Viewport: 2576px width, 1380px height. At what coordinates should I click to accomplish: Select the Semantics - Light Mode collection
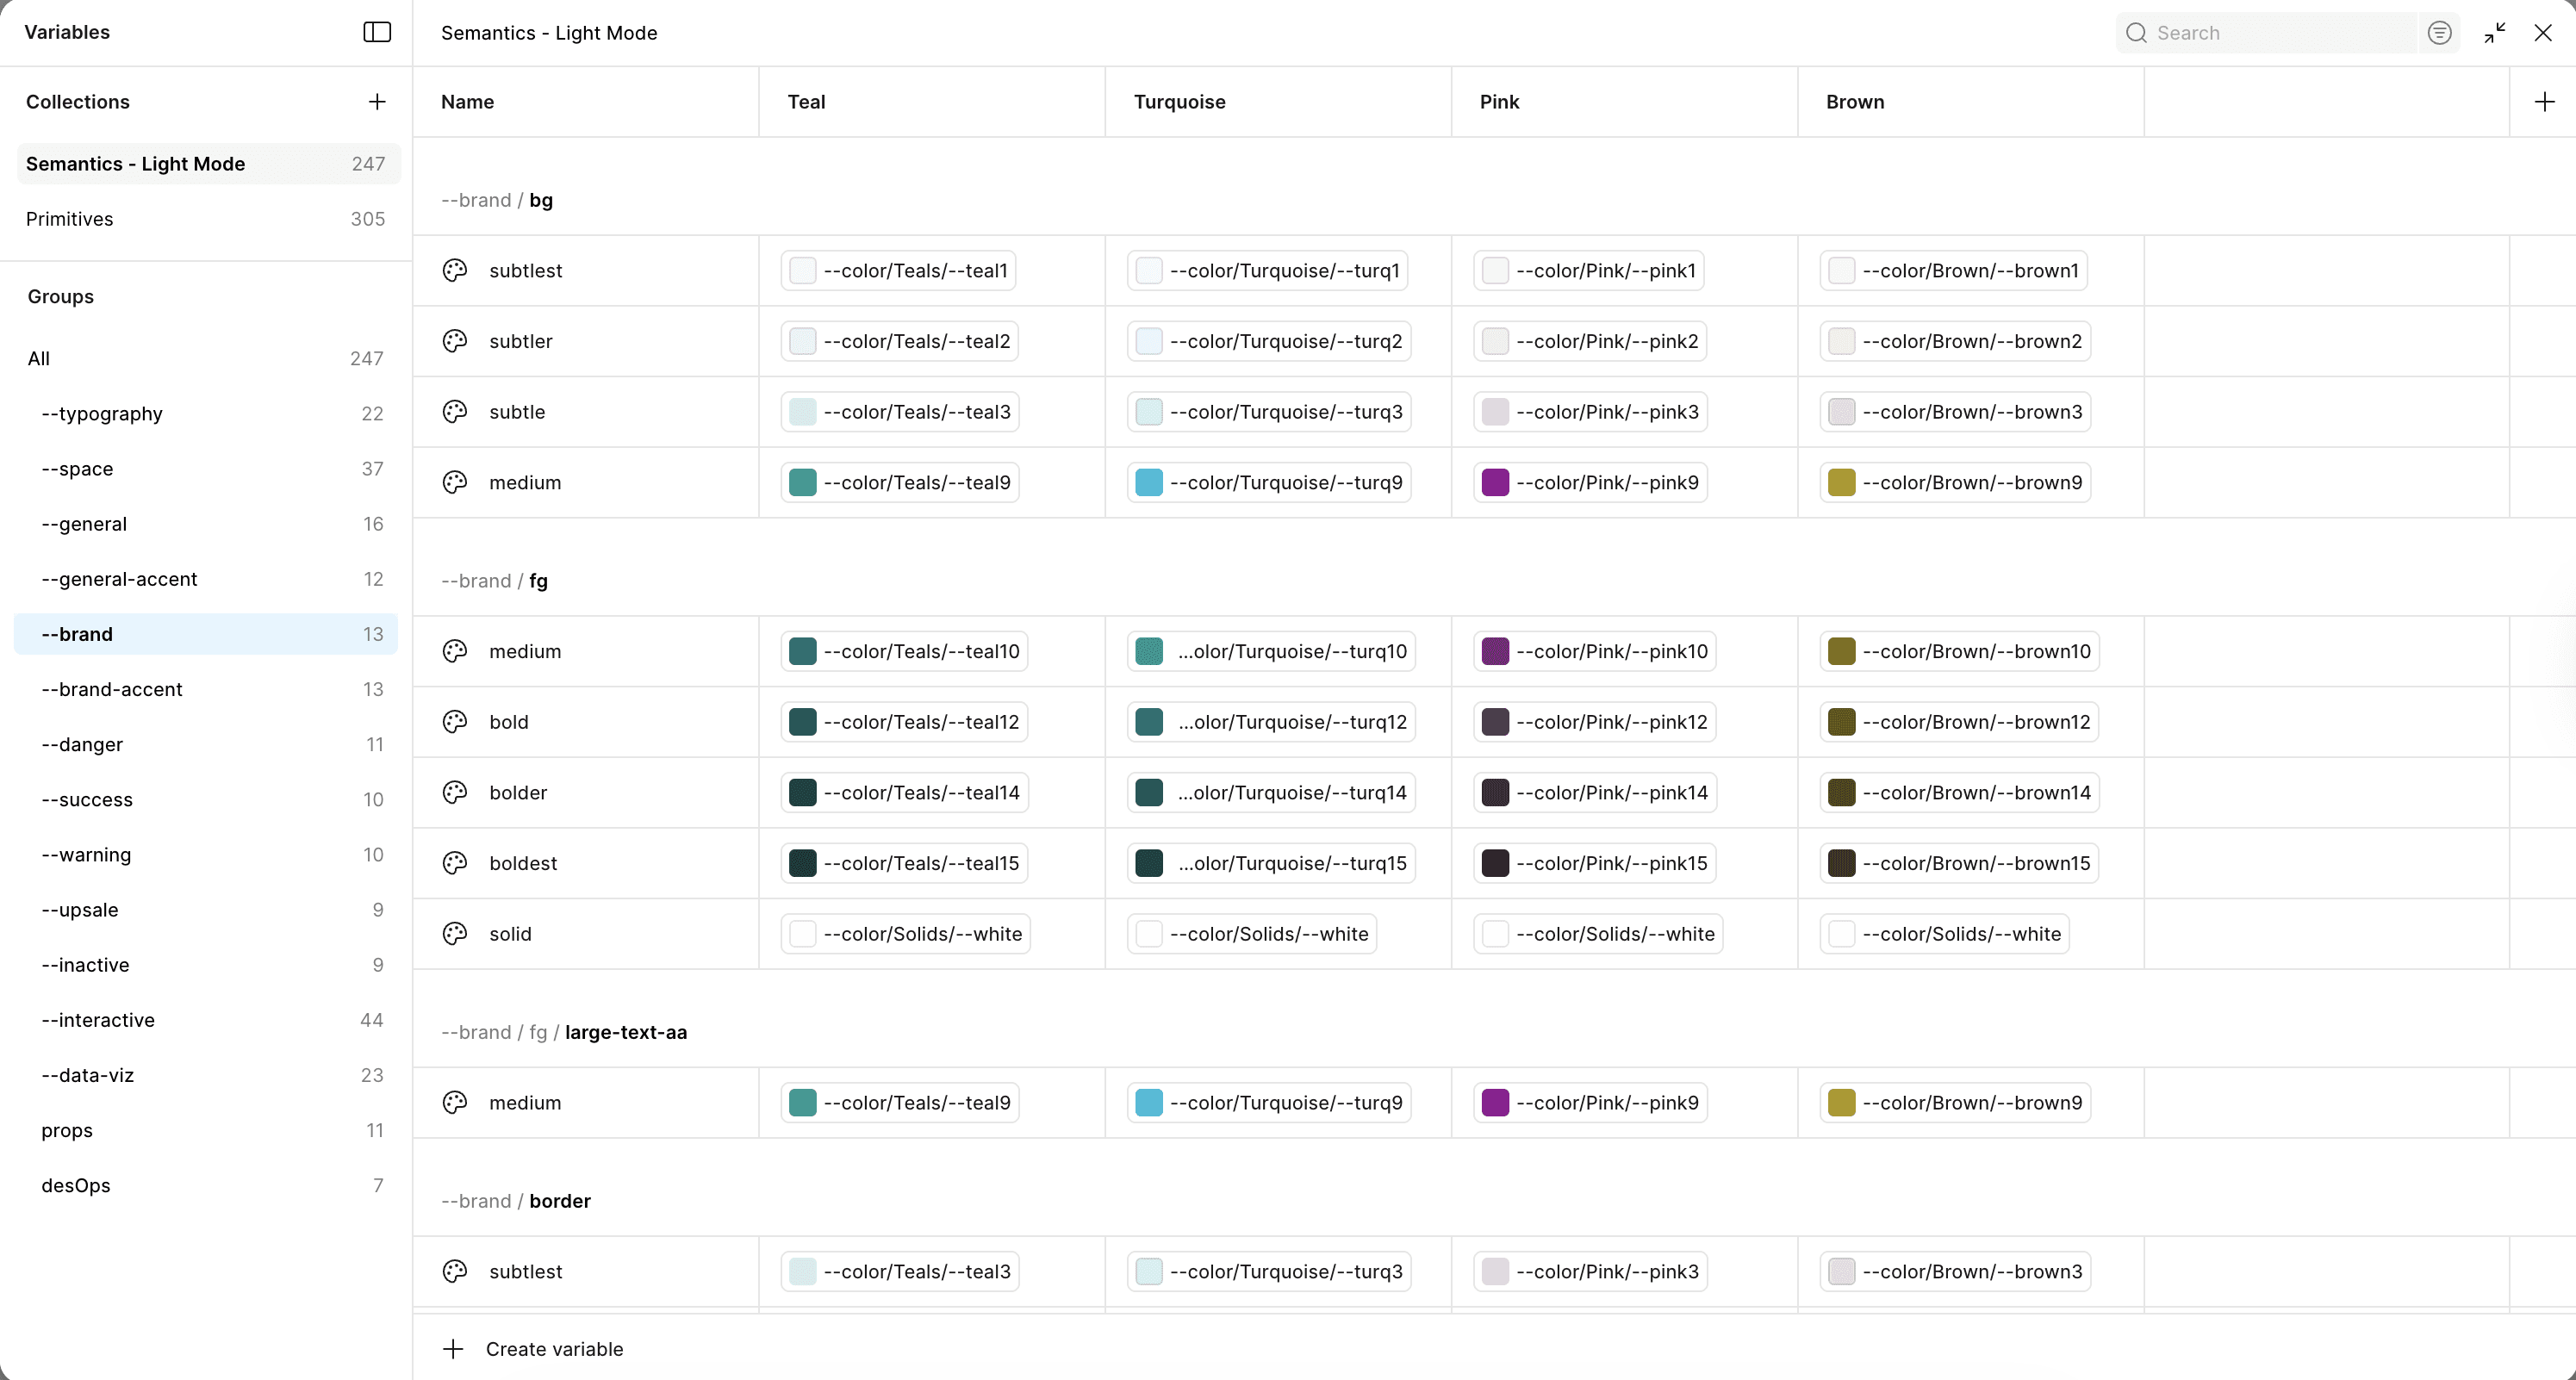coord(136,164)
